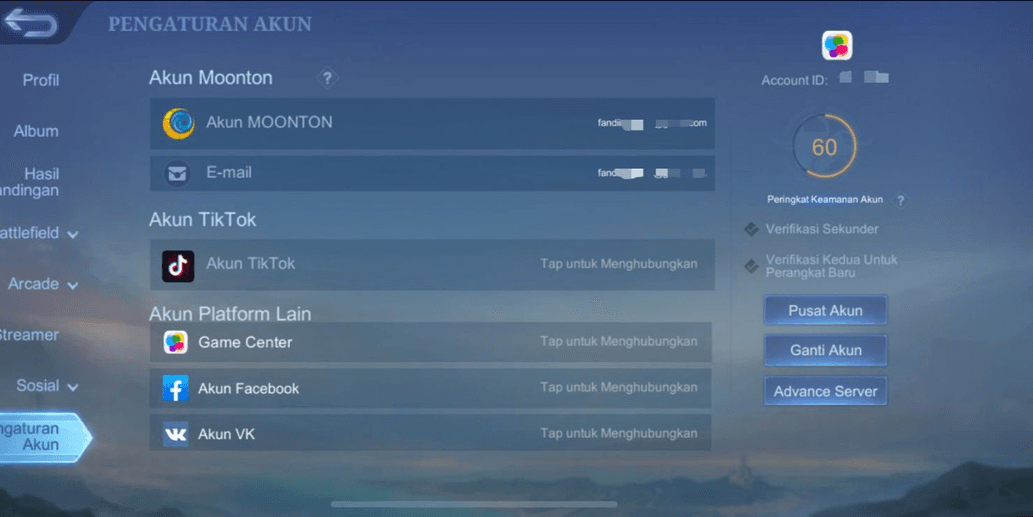Open the Akun Moonton help question mark
Screen dimensions: 1033x517
click(x=327, y=78)
